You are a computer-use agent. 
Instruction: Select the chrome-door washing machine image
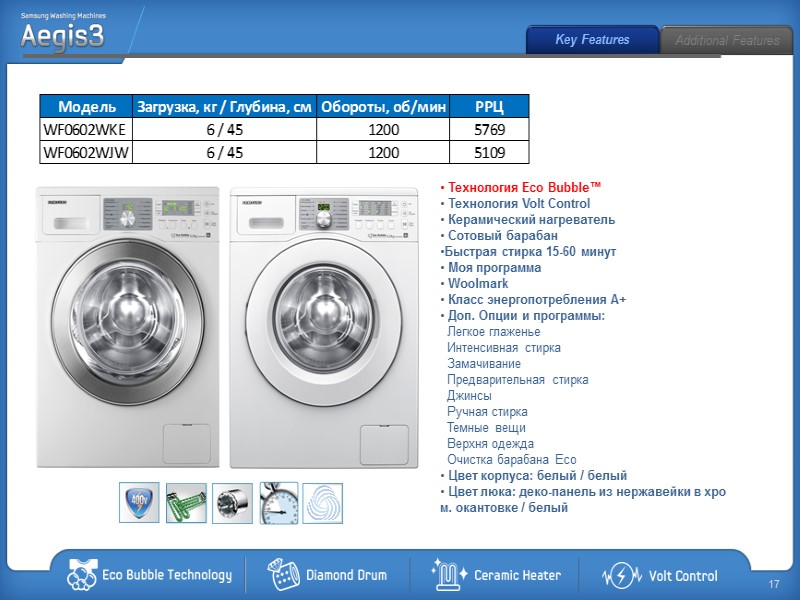[x=128, y=327]
